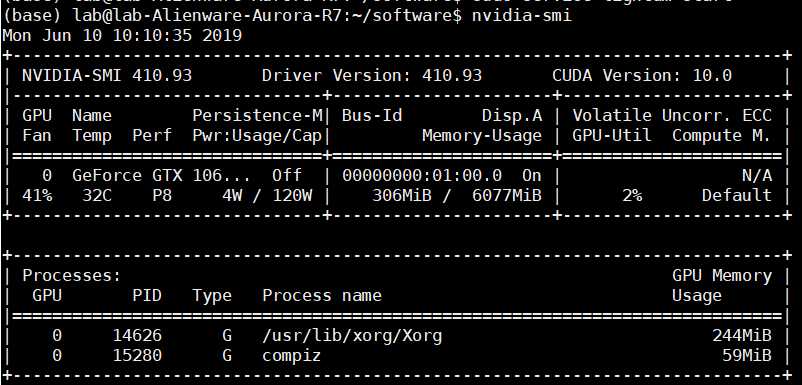This screenshot has width=802, height=385.
Task: Select the Pwr:Usage/Cap header
Action: click(257, 136)
